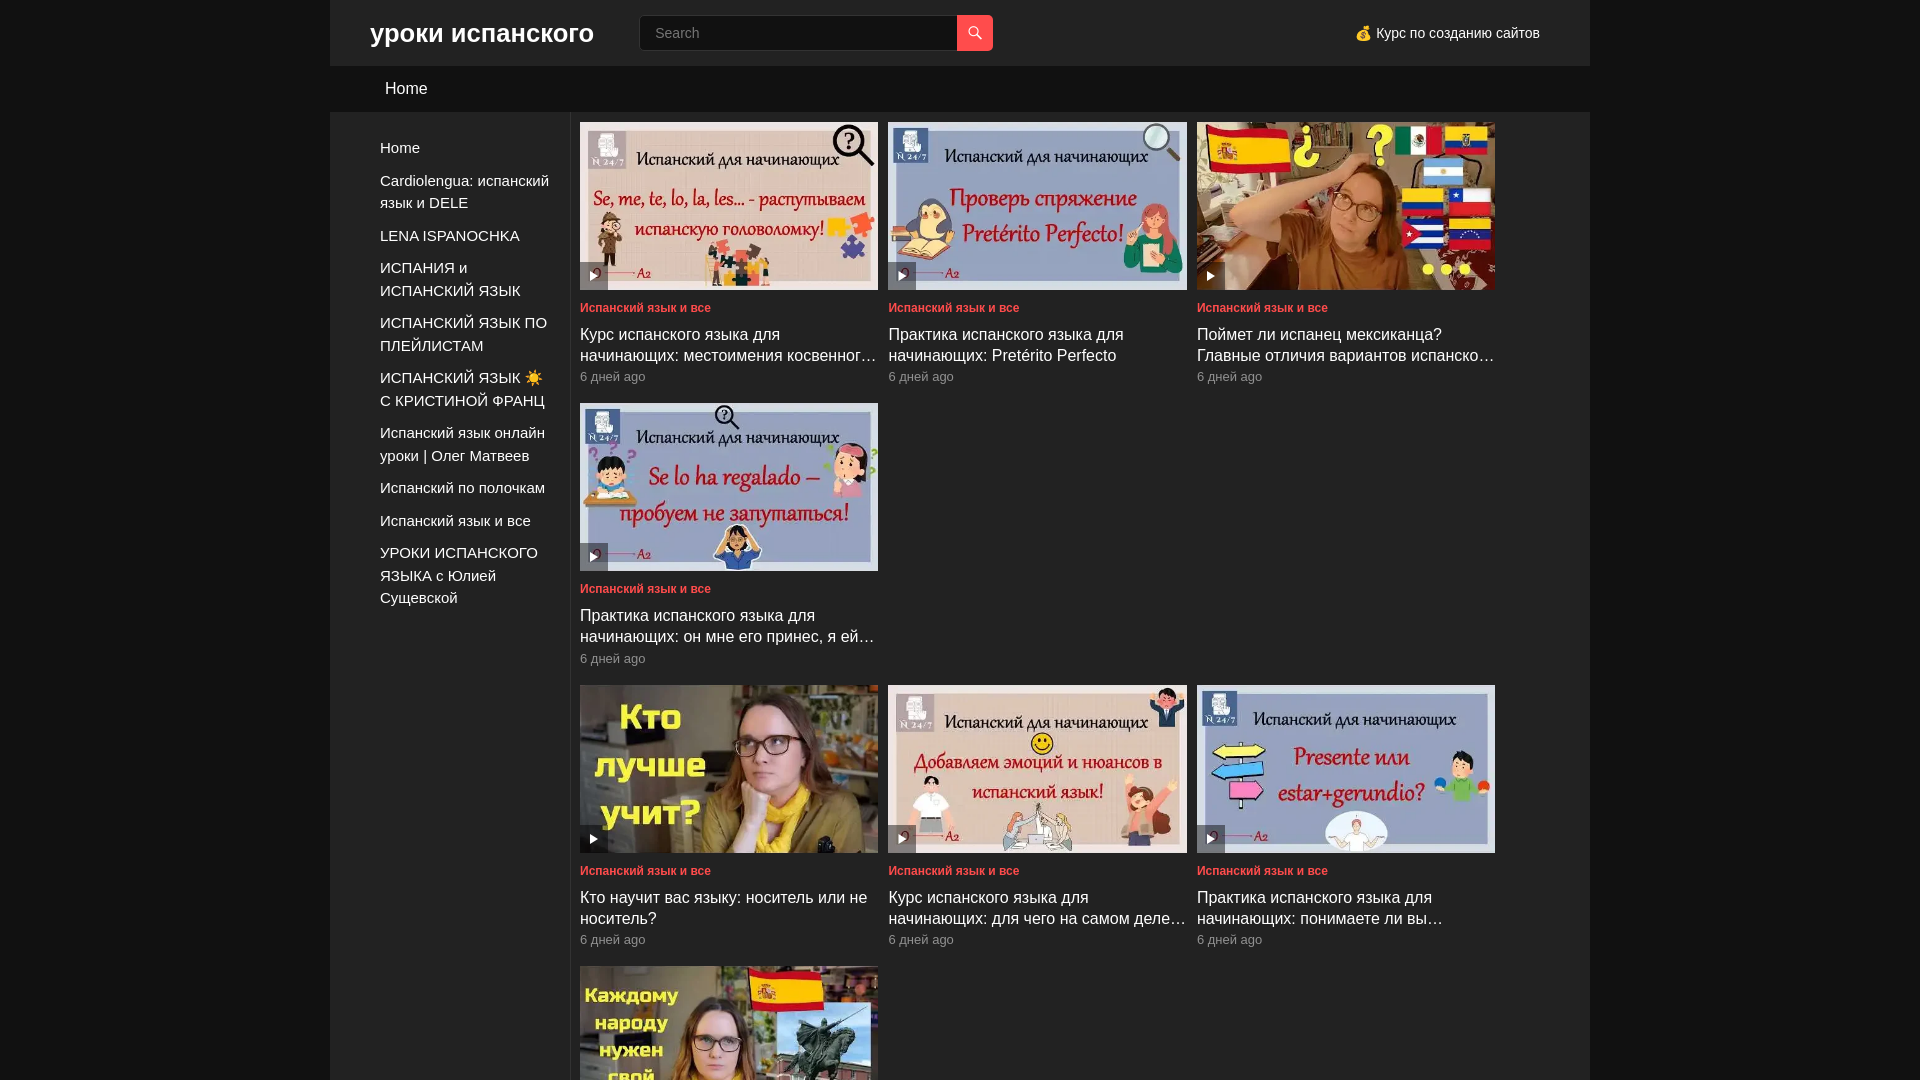Image resolution: width=1920 pixels, height=1080 pixels.
Task: Click play icon on Добавляем эмоций thumbnail
Action: pyautogui.click(x=902, y=839)
